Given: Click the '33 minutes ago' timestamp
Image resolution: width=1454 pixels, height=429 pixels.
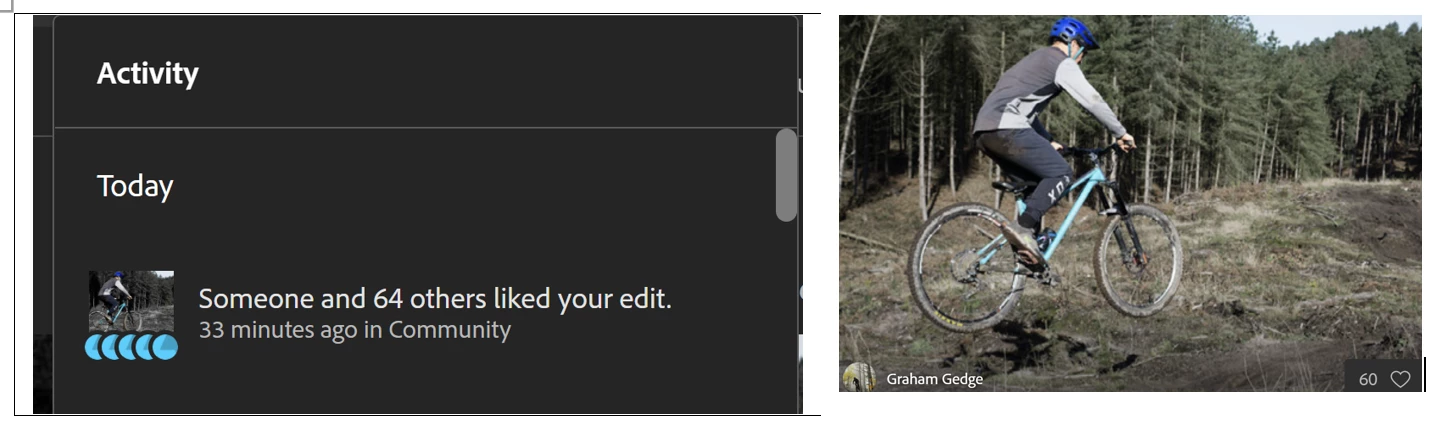Looking at the screenshot, I should 278,330.
